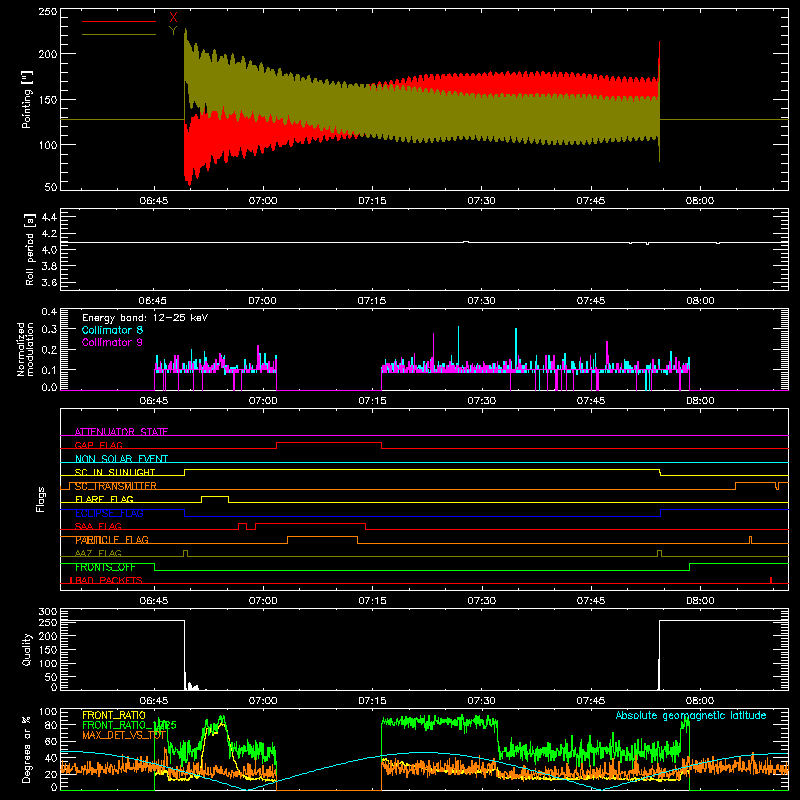Click the 250 tick on the Pointing axis
Screen dimensions: 800x800
pos(47,11)
